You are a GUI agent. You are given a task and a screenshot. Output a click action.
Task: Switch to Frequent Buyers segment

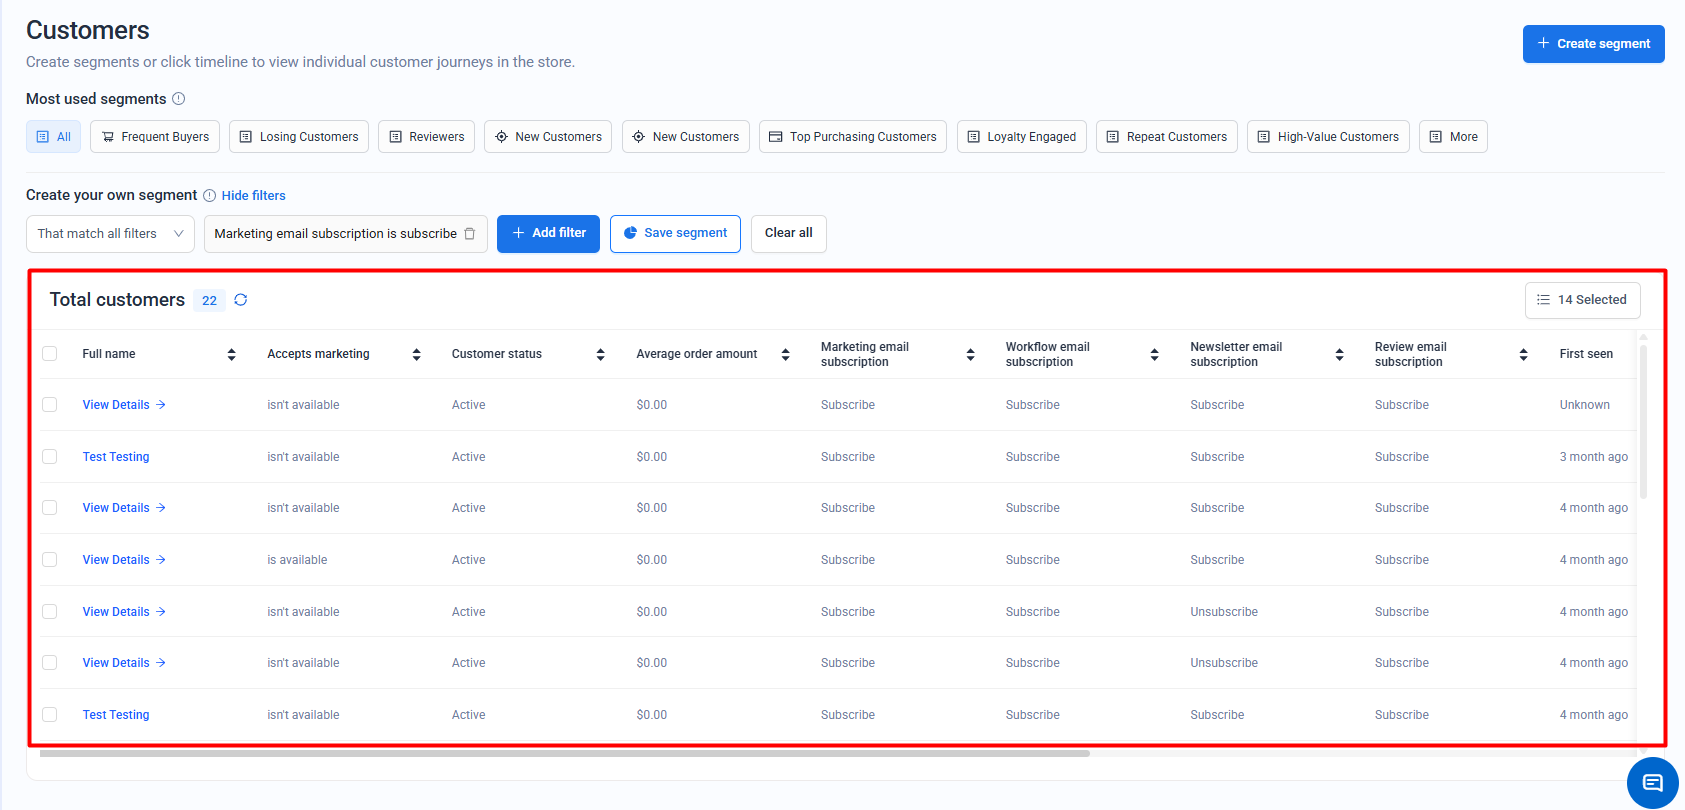point(155,137)
